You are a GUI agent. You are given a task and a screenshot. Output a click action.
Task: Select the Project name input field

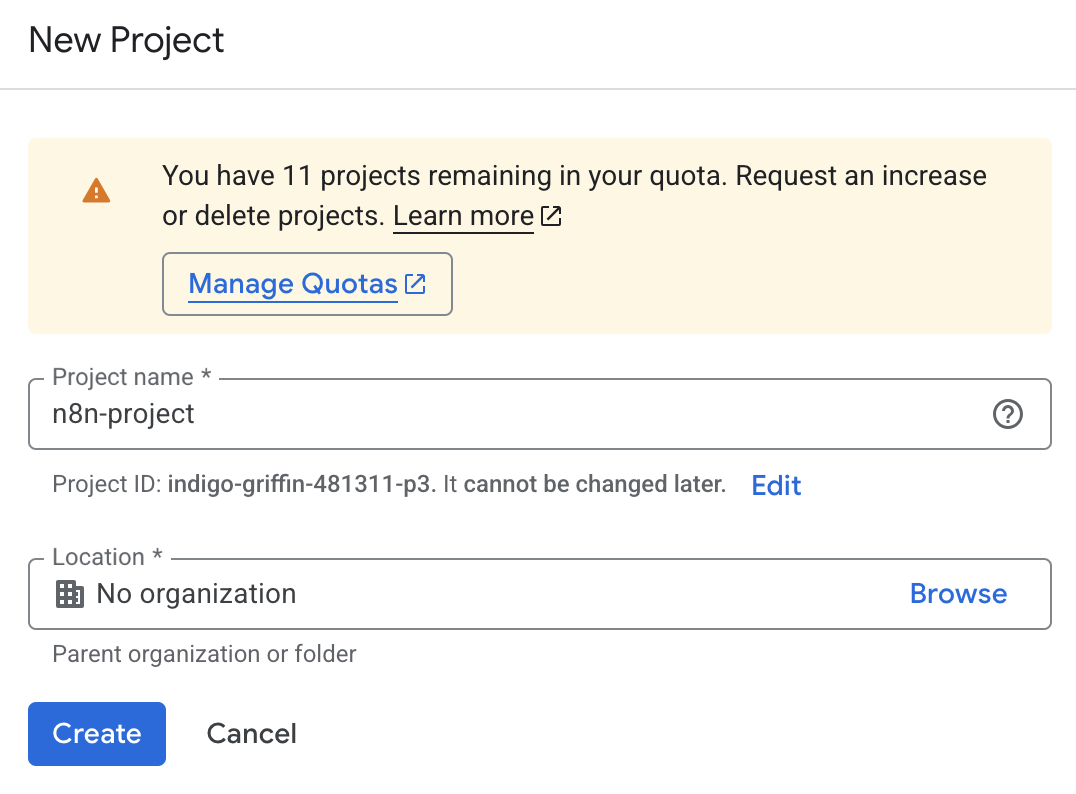click(x=500, y=414)
